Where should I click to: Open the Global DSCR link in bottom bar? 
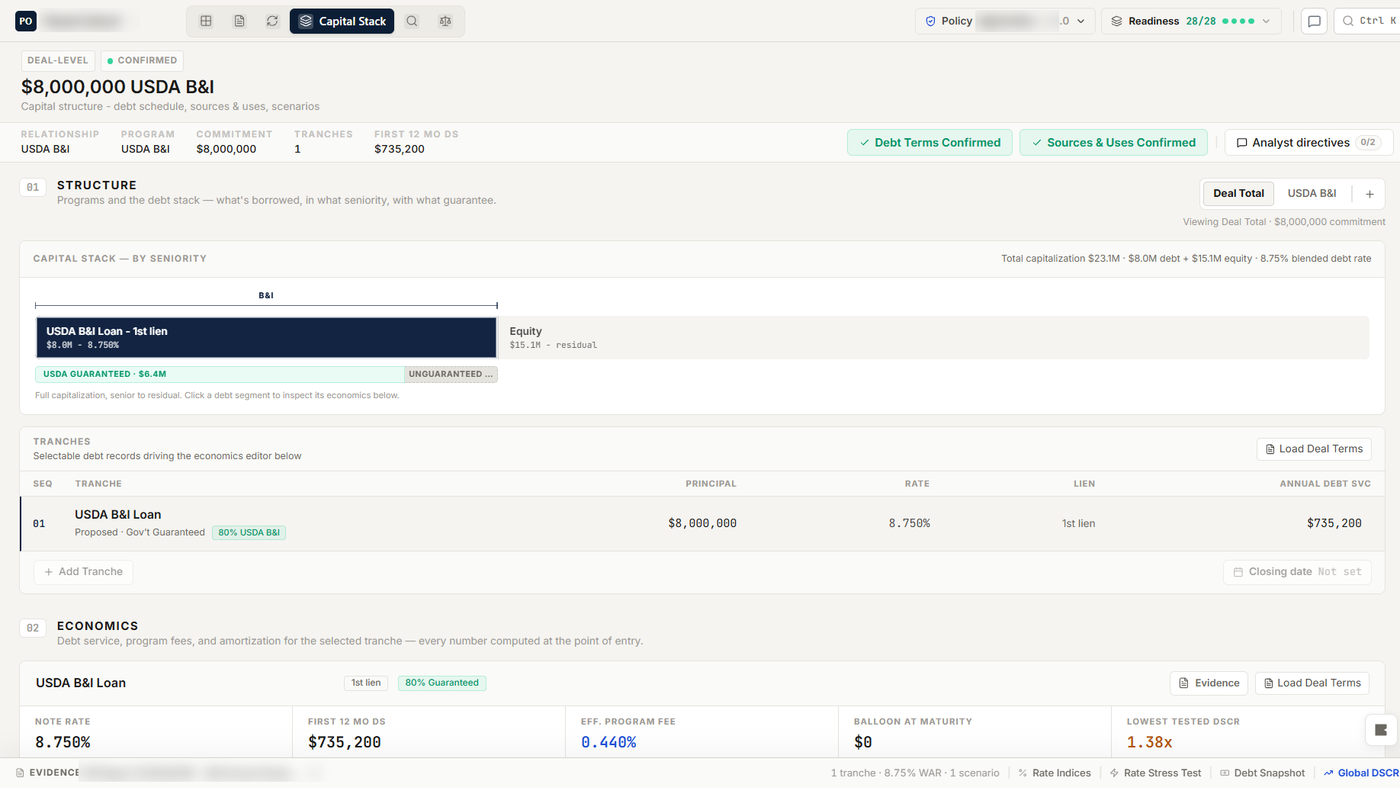pos(1361,773)
